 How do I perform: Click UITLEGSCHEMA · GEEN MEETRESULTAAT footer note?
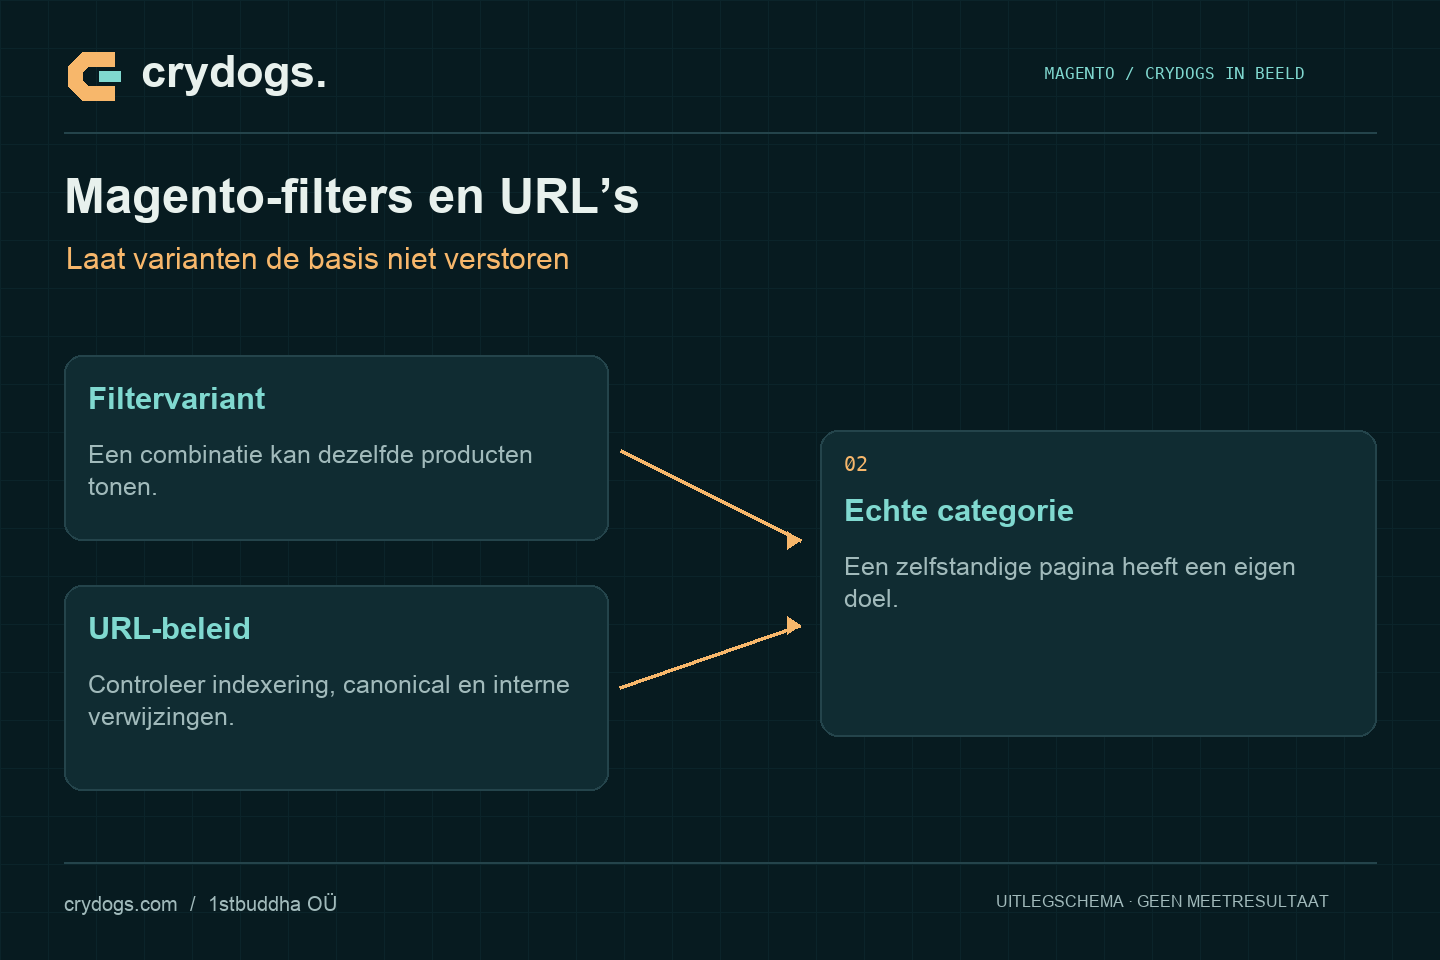pos(1162,901)
